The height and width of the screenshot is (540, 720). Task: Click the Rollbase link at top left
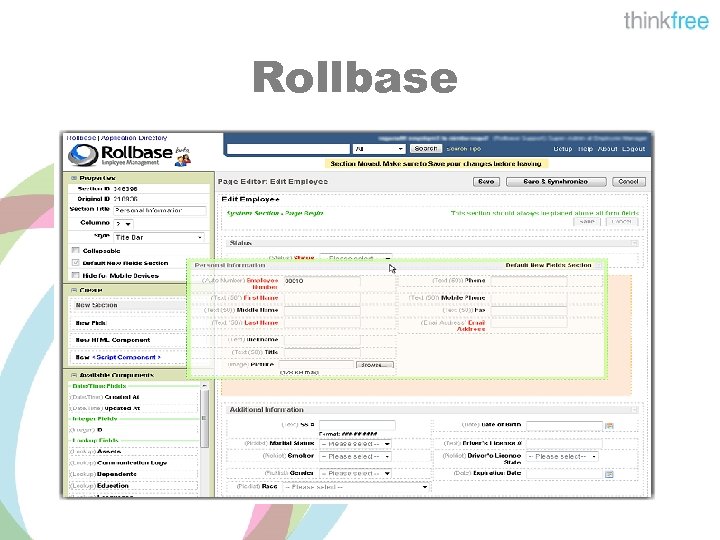click(82, 137)
